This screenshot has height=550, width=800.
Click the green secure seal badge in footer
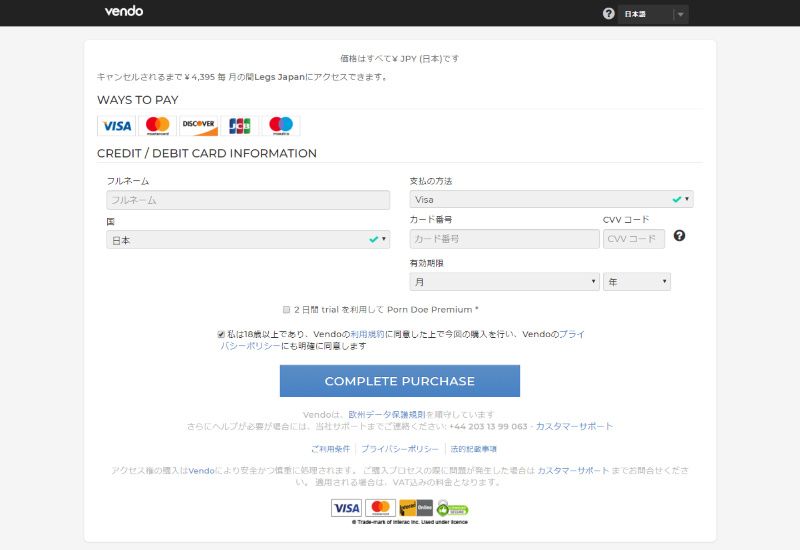(452, 508)
